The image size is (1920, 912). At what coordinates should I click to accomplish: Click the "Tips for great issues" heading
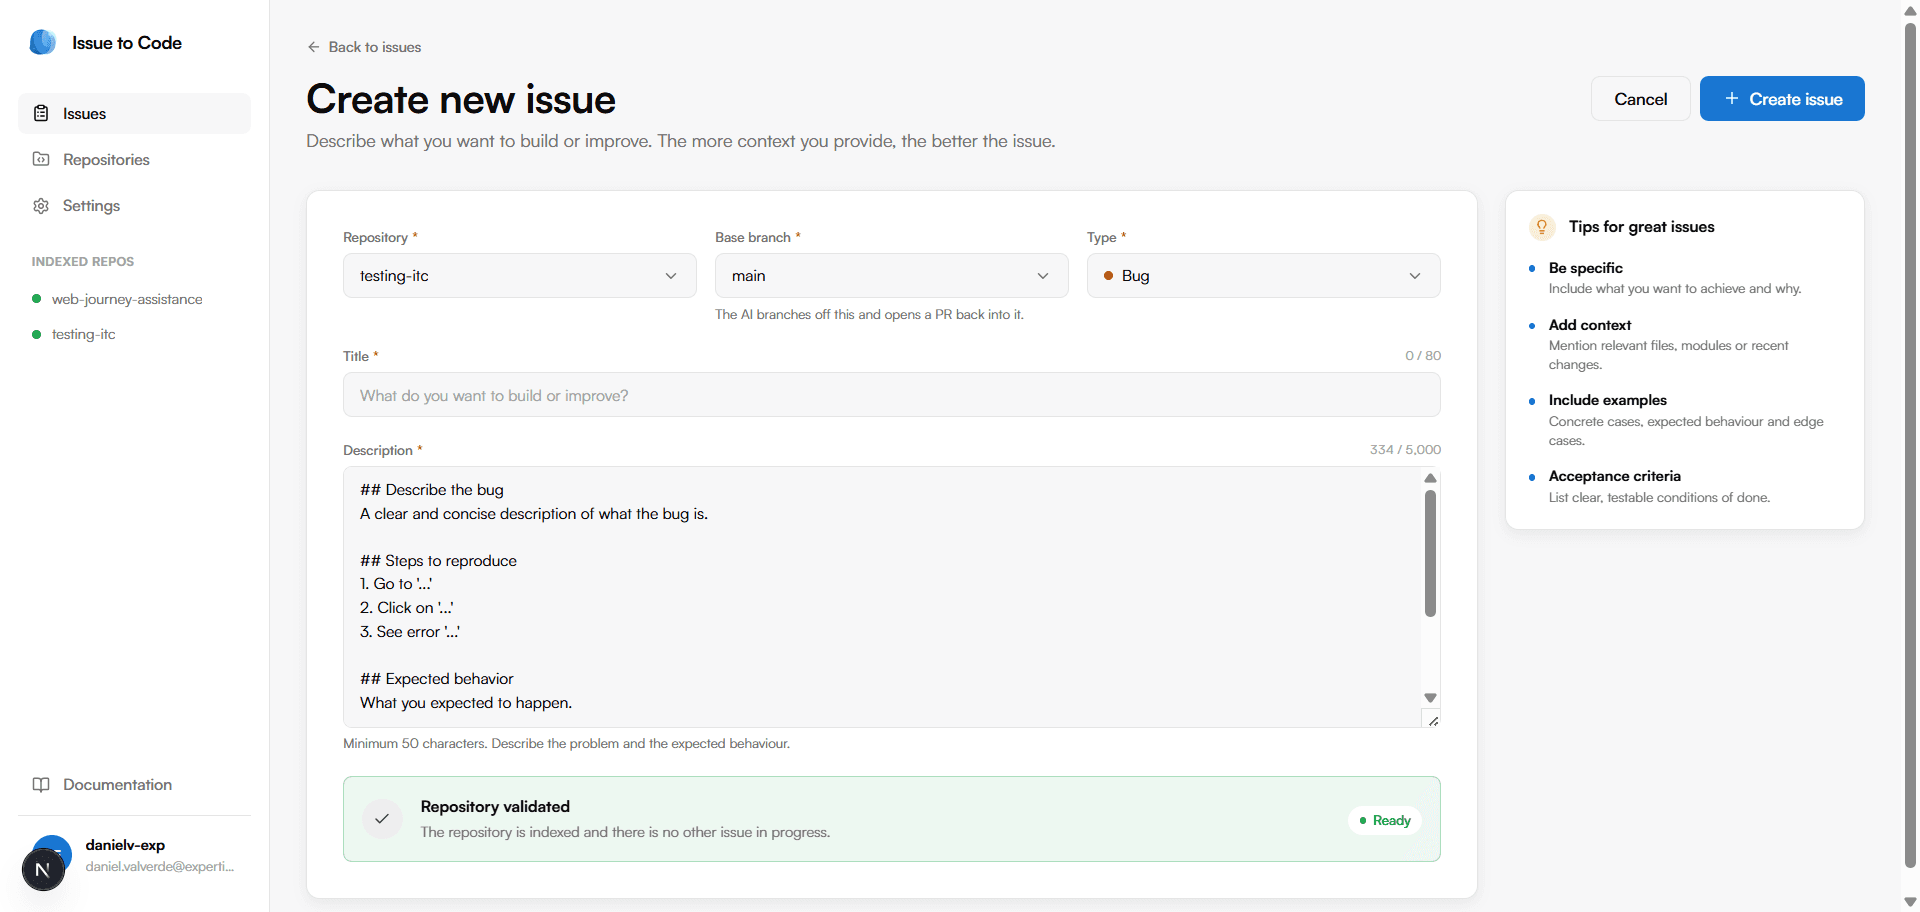[x=1641, y=227]
